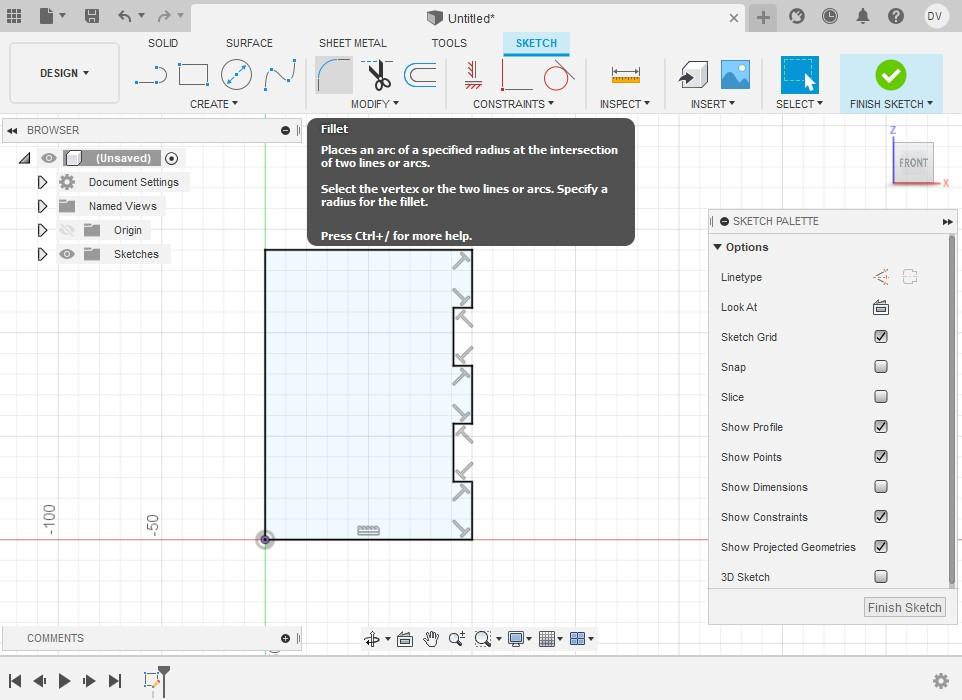Open the Measure tool in Inspect
The height and width of the screenshot is (700, 962).
click(626, 75)
